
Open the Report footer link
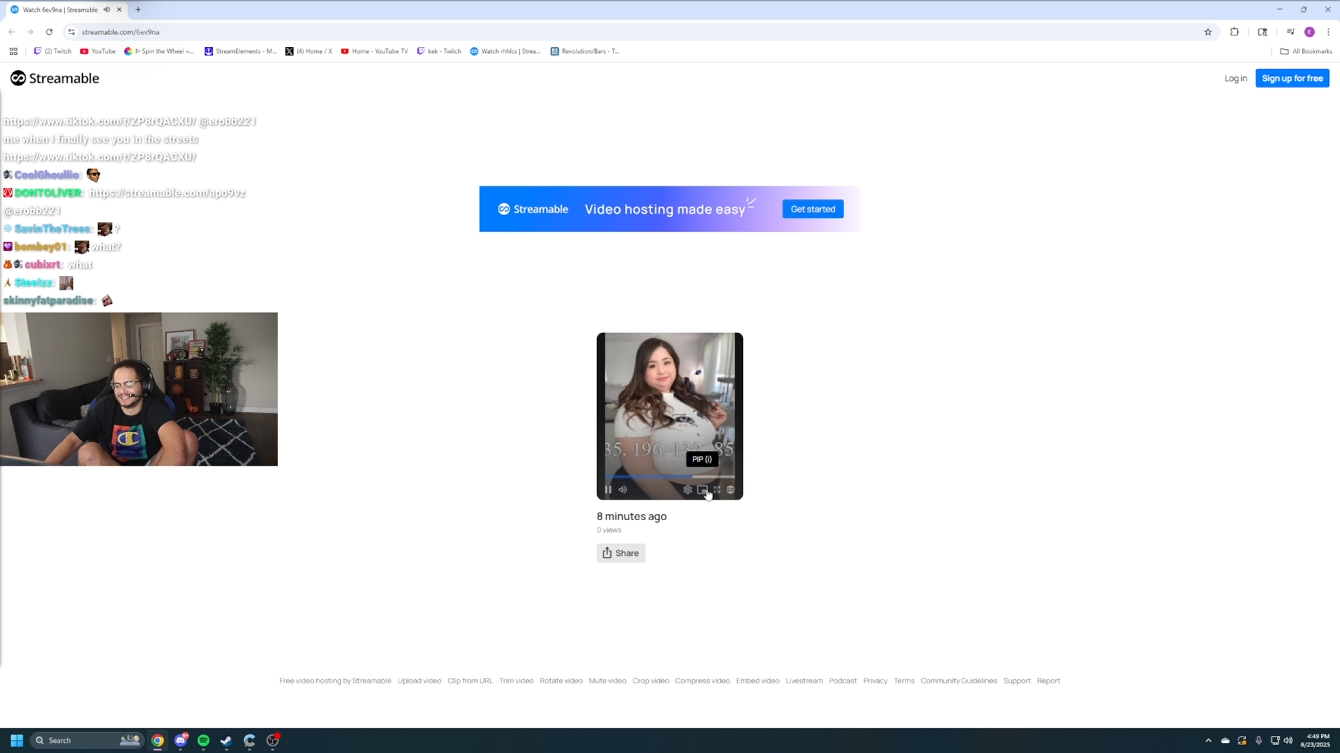point(1048,681)
